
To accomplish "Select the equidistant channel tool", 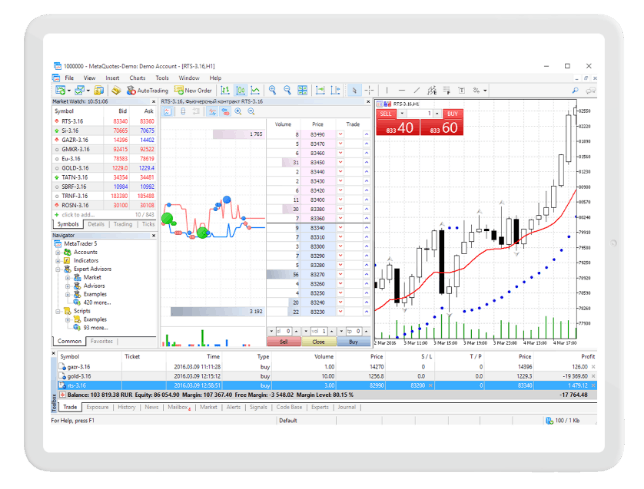I will point(432,90).
